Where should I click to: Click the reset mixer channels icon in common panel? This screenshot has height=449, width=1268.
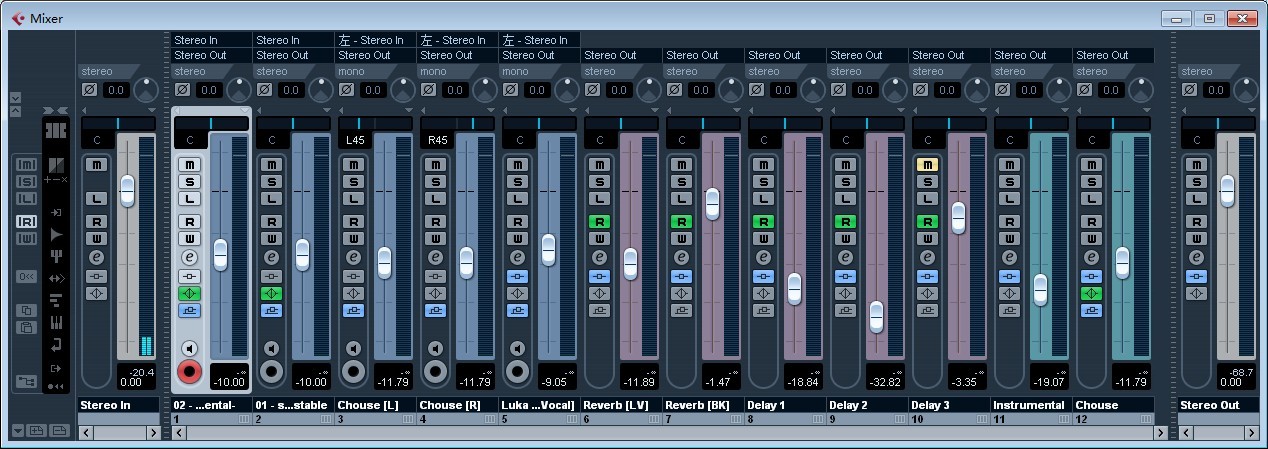pyautogui.click(x=27, y=276)
